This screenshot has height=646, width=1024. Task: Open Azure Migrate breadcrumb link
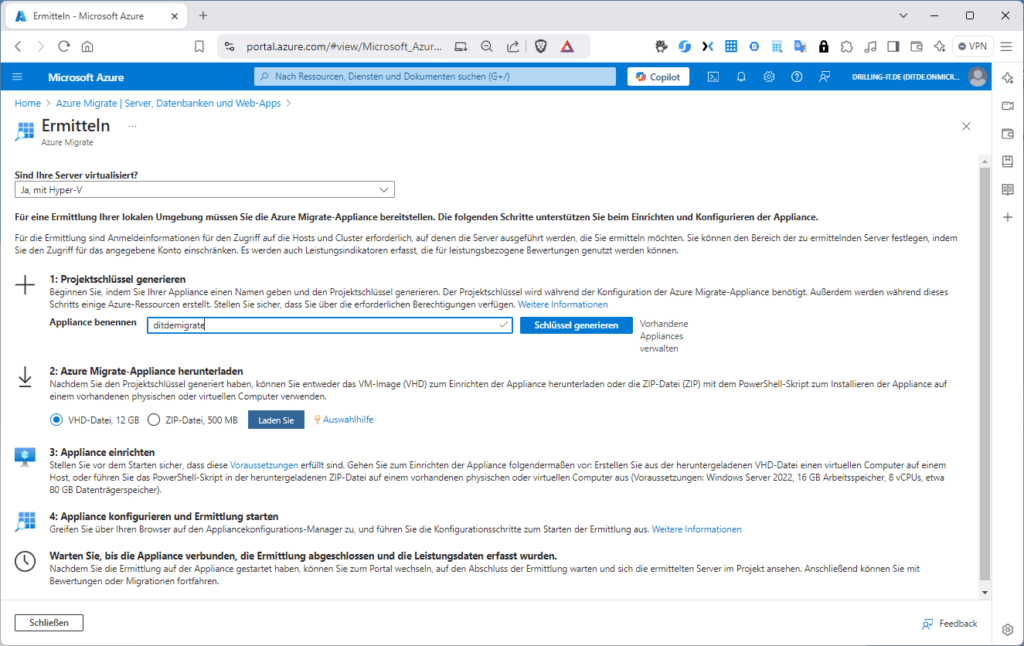tap(168, 103)
